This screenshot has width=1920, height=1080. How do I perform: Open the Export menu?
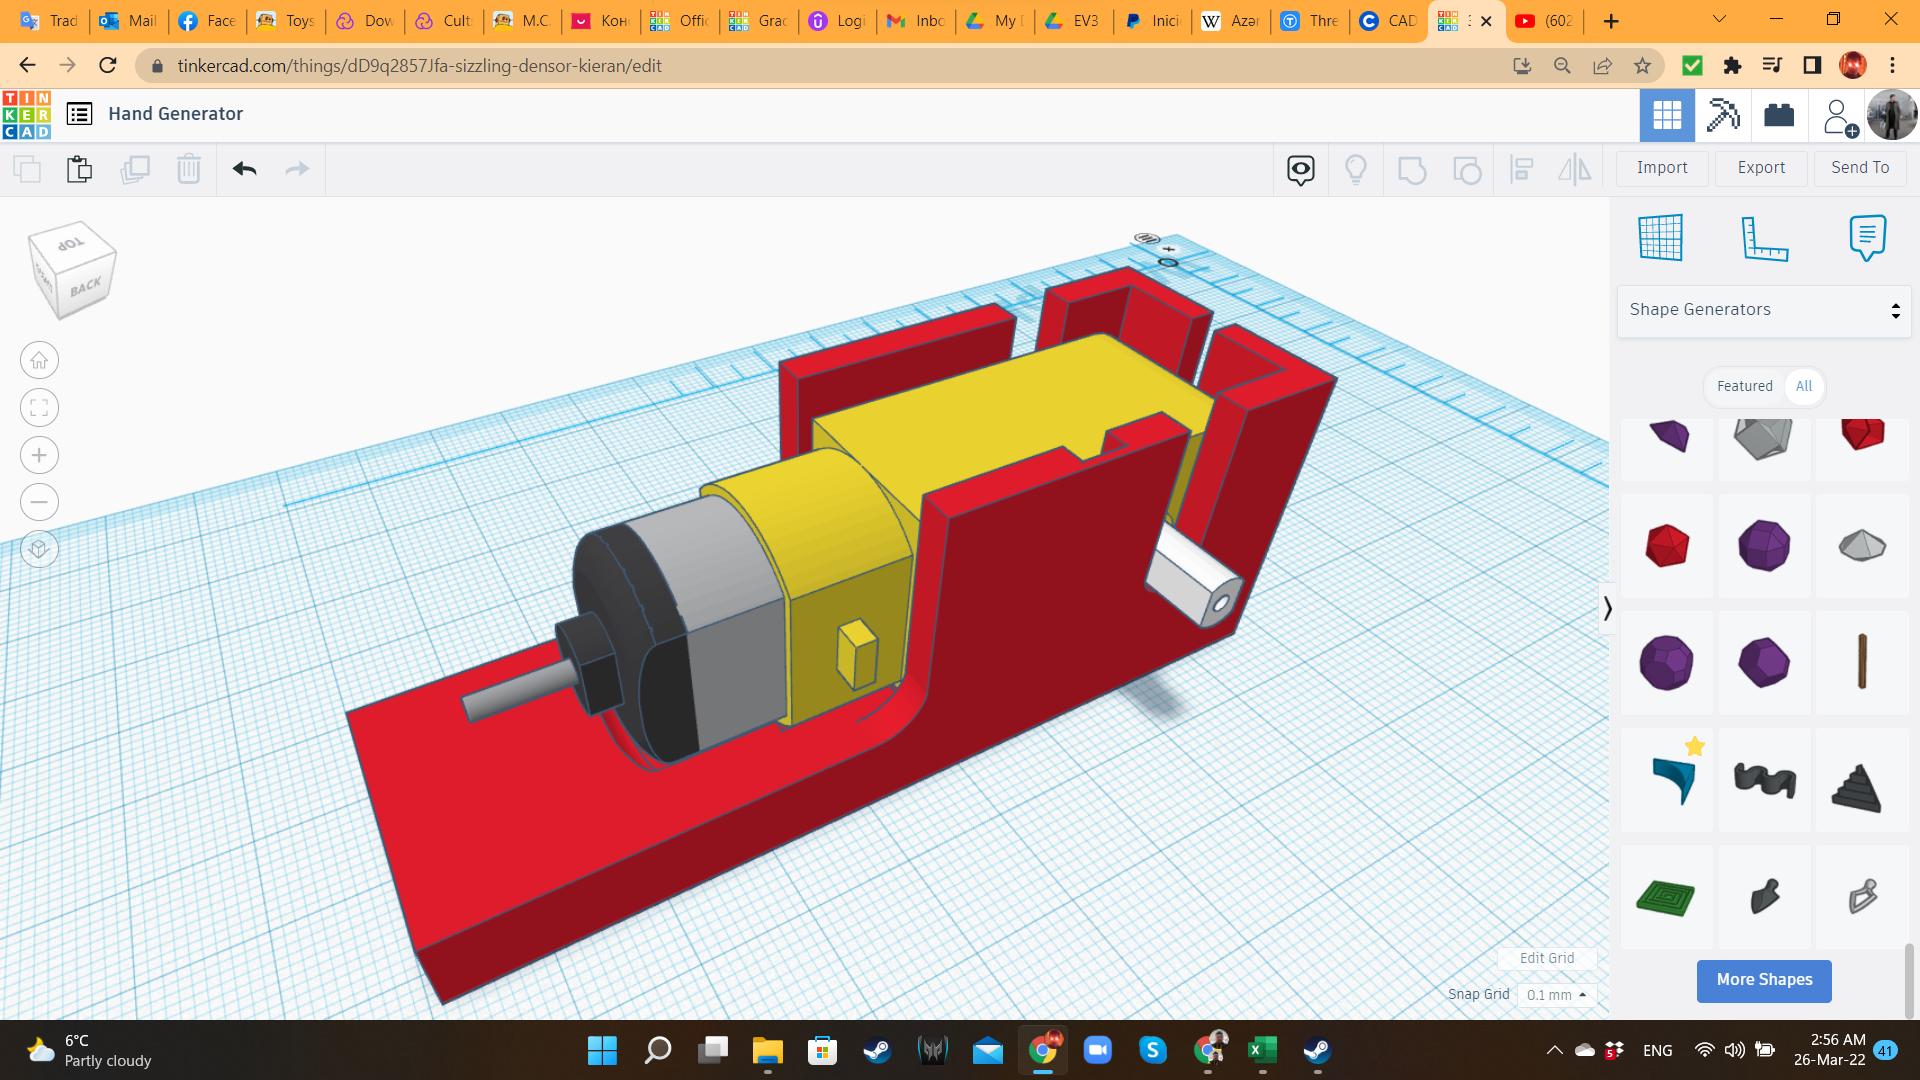1761,168
